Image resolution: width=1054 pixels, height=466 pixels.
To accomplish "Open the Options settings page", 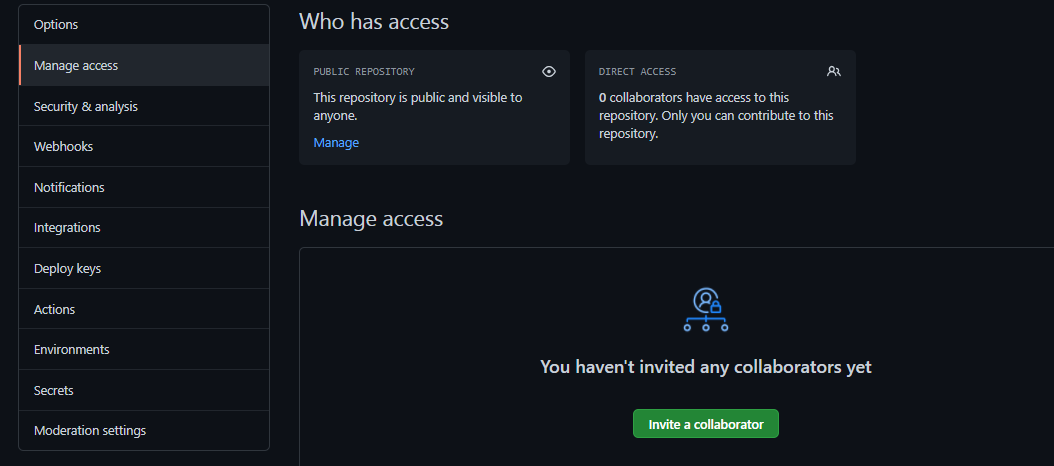I will pos(144,25).
